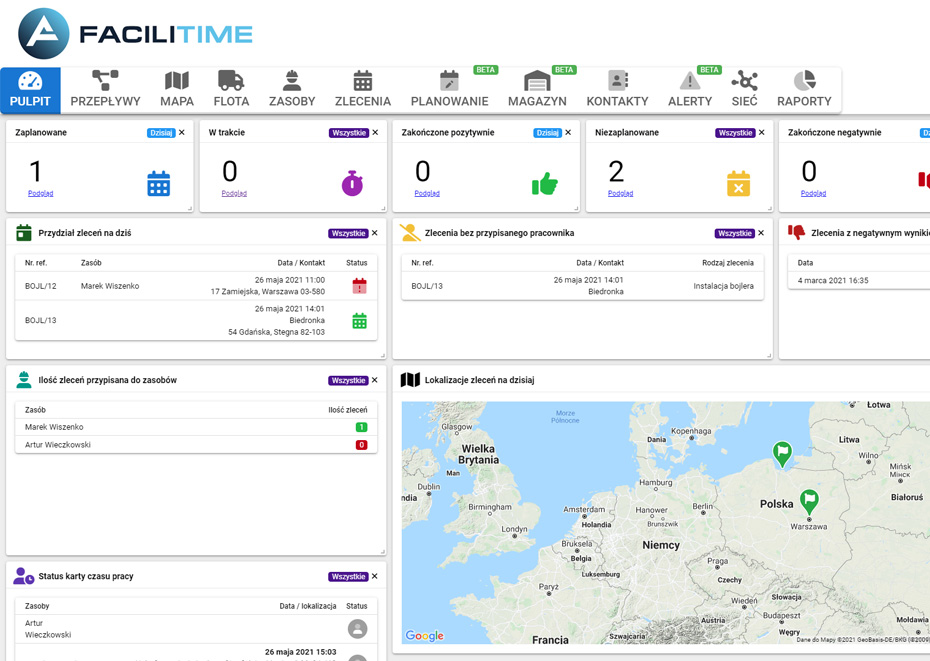
Task: Open the Planowanie tab
Action: point(449,88)
